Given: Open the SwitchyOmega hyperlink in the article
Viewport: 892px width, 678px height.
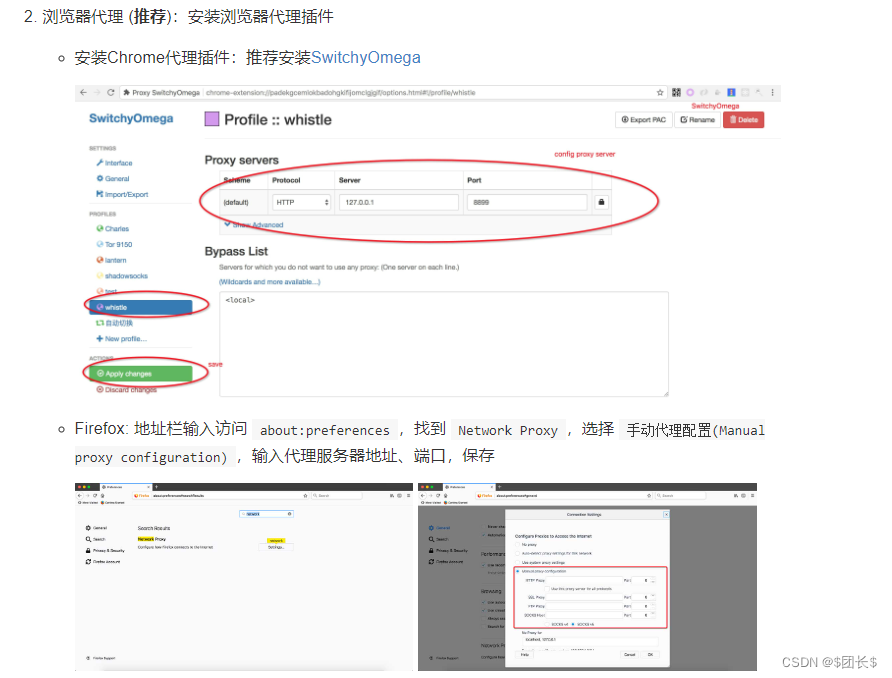Looking at the screenshot, I should pos(366,57).
